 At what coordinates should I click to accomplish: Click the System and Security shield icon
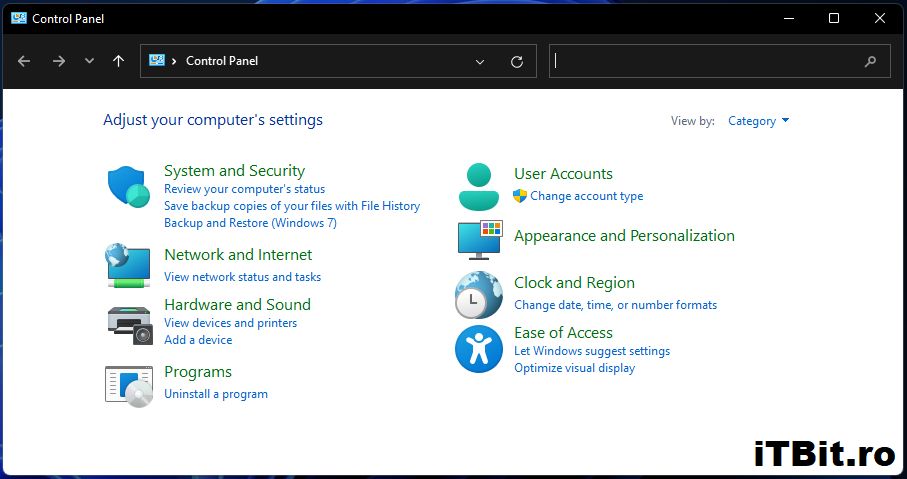click(x=128, y=186)
